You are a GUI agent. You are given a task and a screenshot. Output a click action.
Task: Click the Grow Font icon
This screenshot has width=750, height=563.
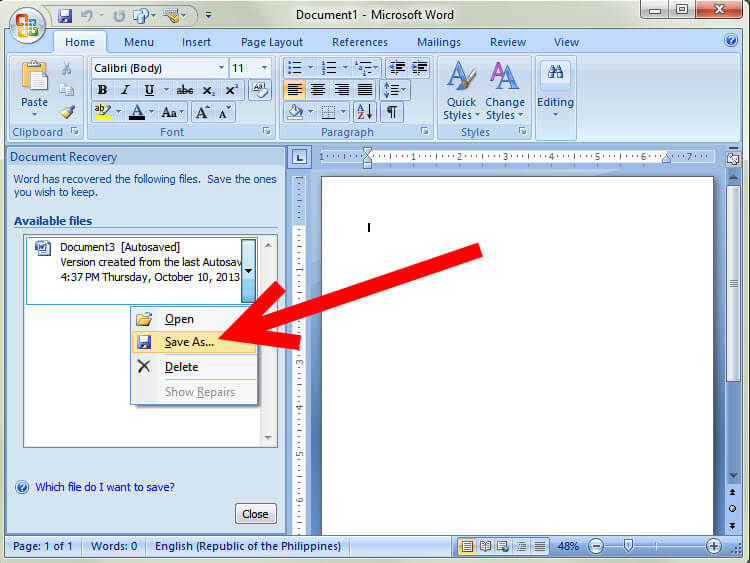click(x=202, y=112)
